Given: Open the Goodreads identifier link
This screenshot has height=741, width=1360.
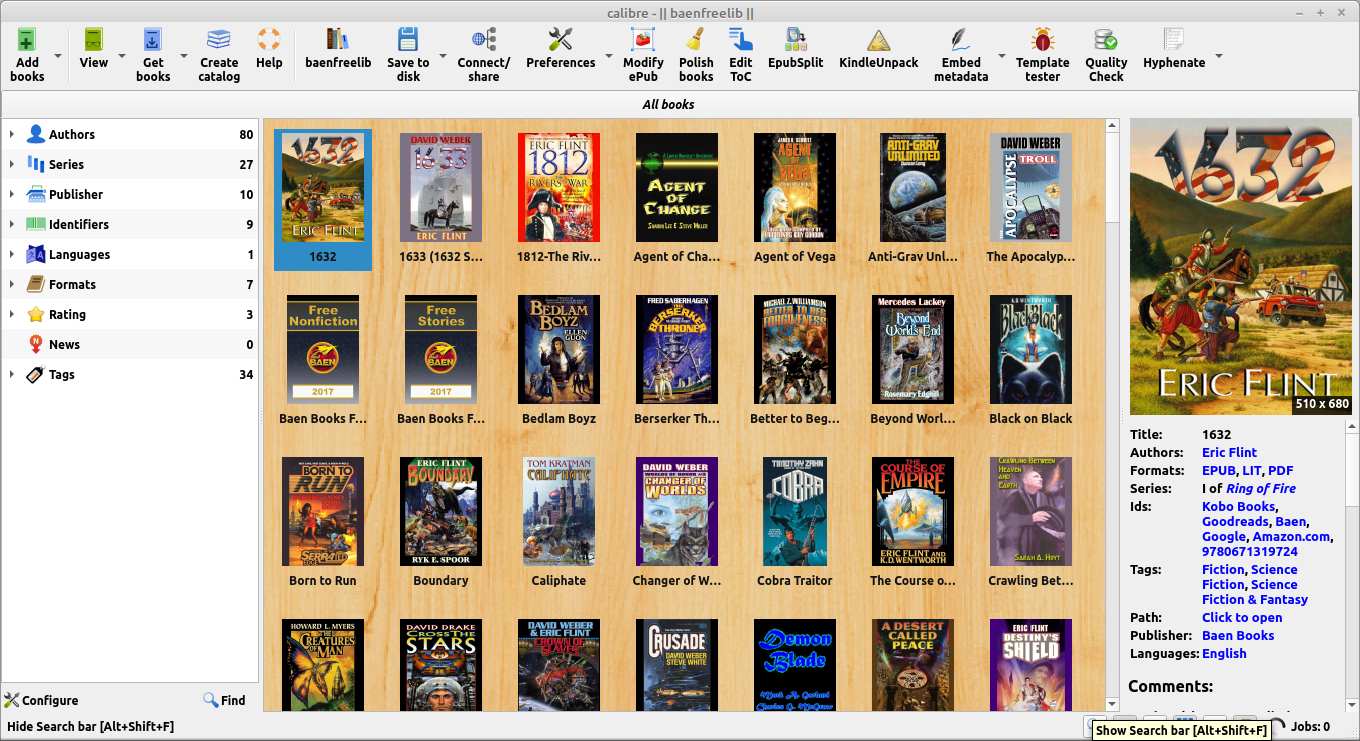Looking at the screenshot, I should click(x=1235, y=521).
